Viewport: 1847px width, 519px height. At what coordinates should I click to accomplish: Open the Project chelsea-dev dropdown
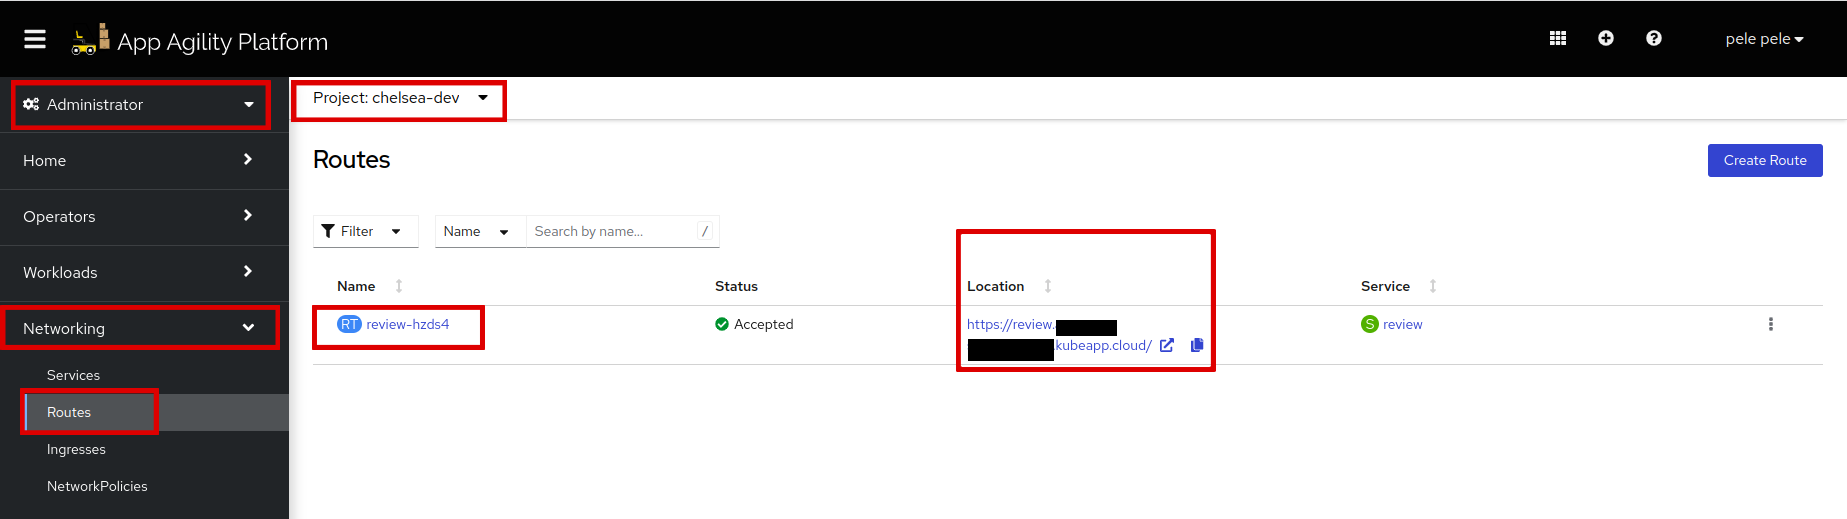coord(400,98)
